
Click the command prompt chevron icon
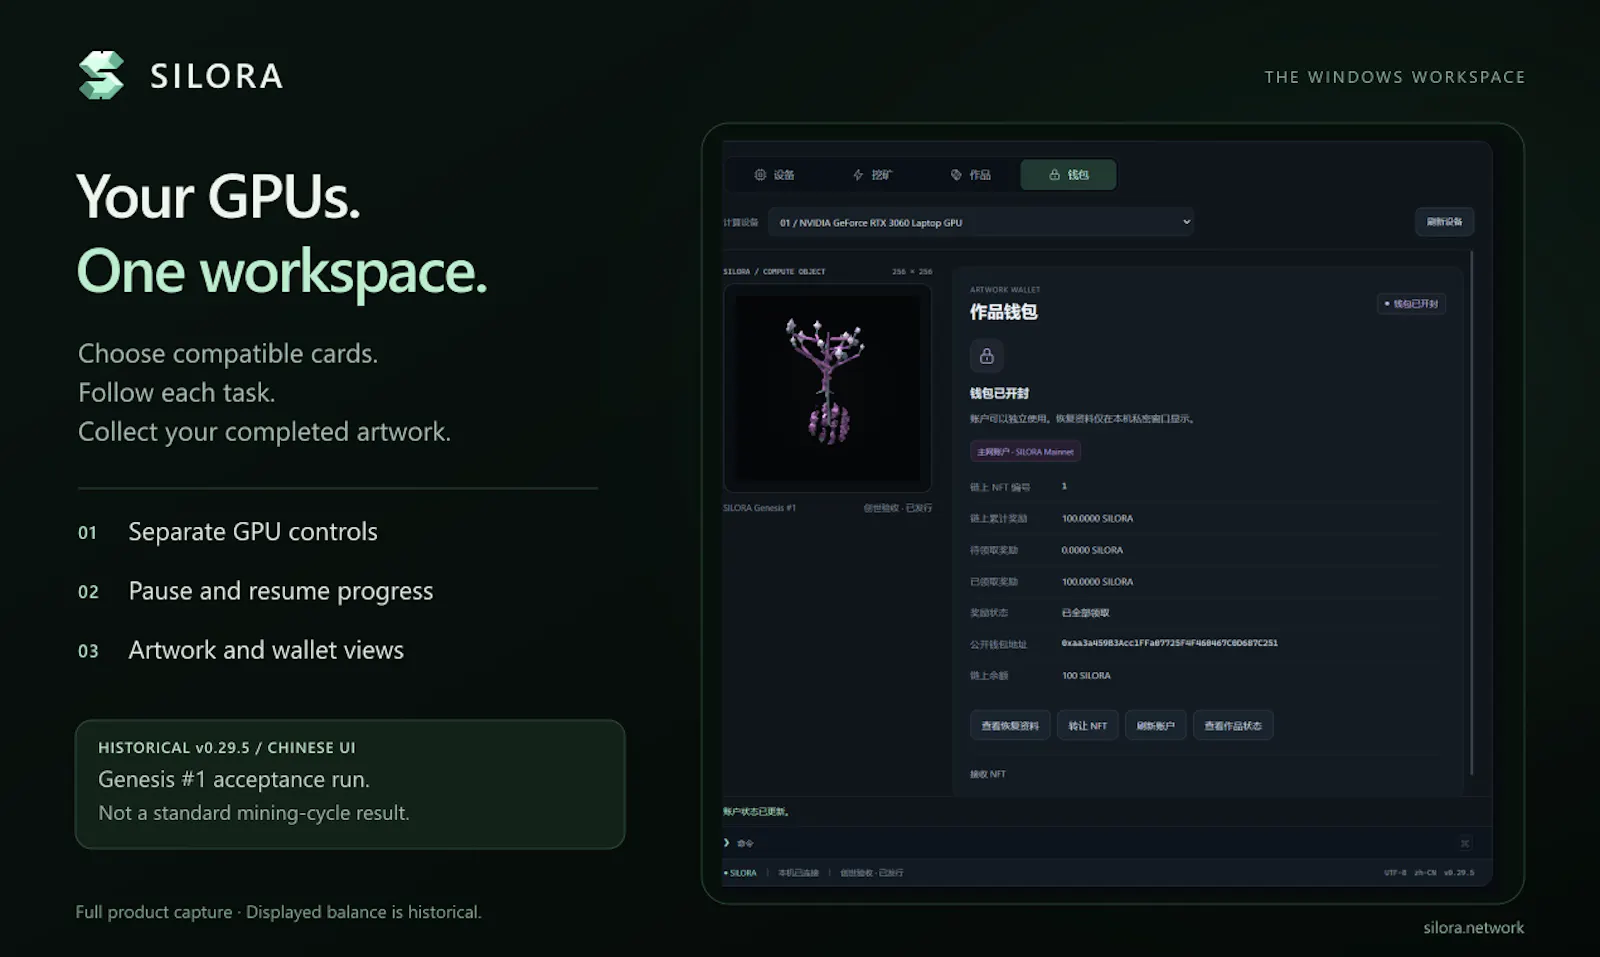[x=727, y=843]
